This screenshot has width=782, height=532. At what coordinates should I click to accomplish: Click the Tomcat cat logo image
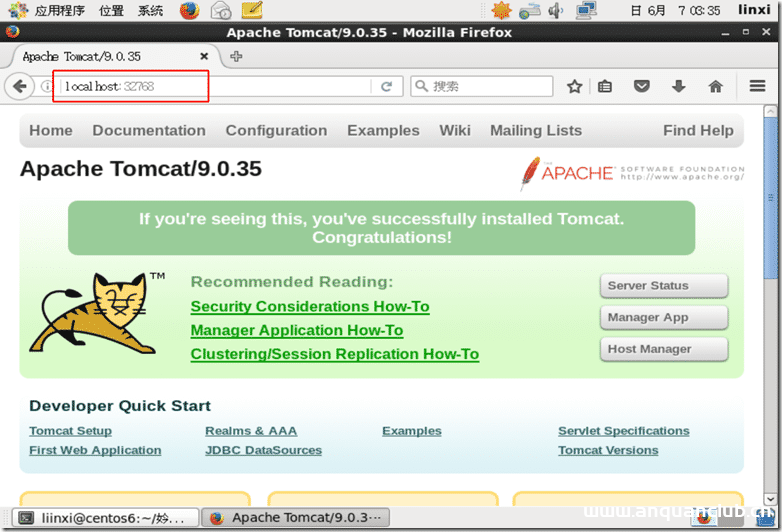(94, 313)
